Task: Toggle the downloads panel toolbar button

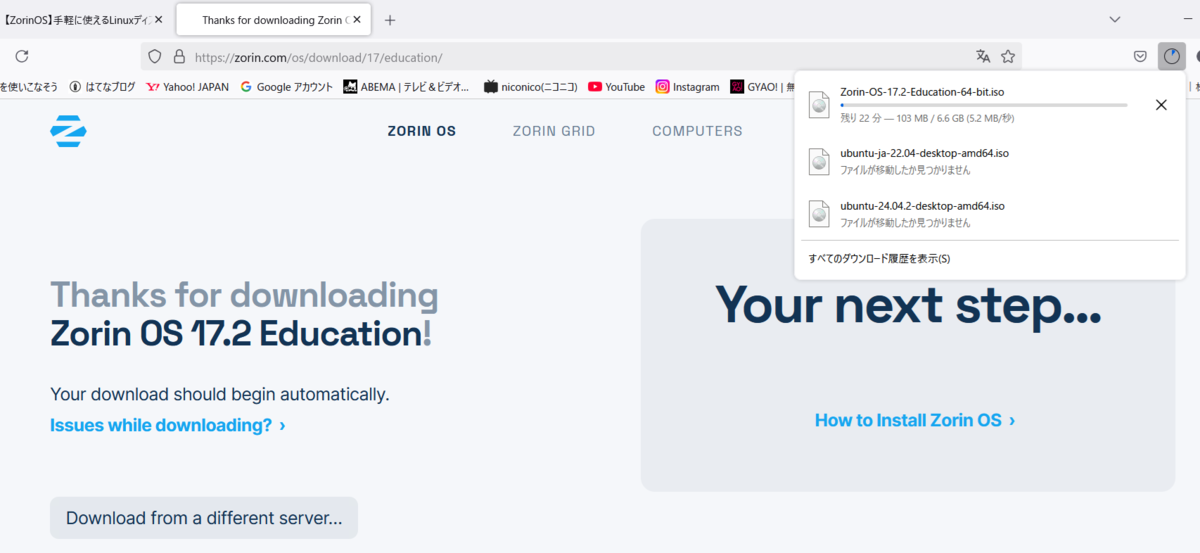Action: [x=1171, y=57]
